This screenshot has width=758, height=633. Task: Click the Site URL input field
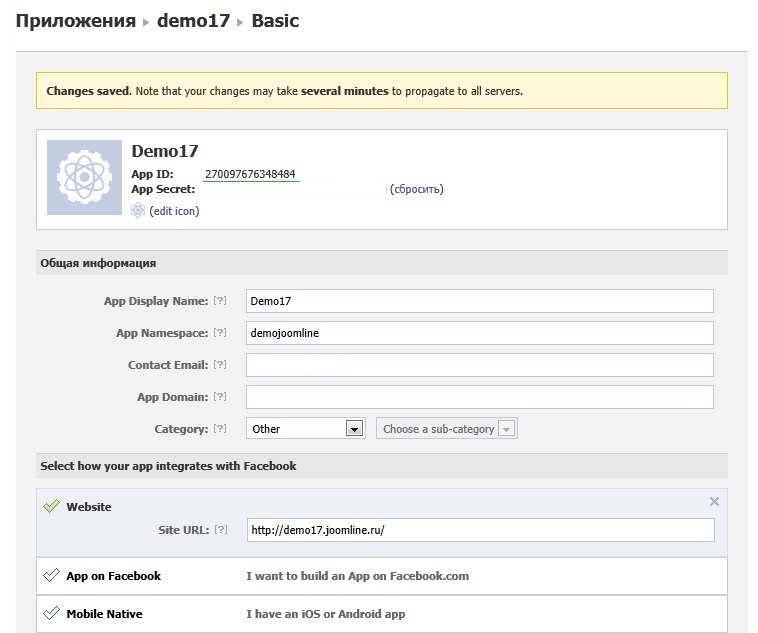coord(481,530)
